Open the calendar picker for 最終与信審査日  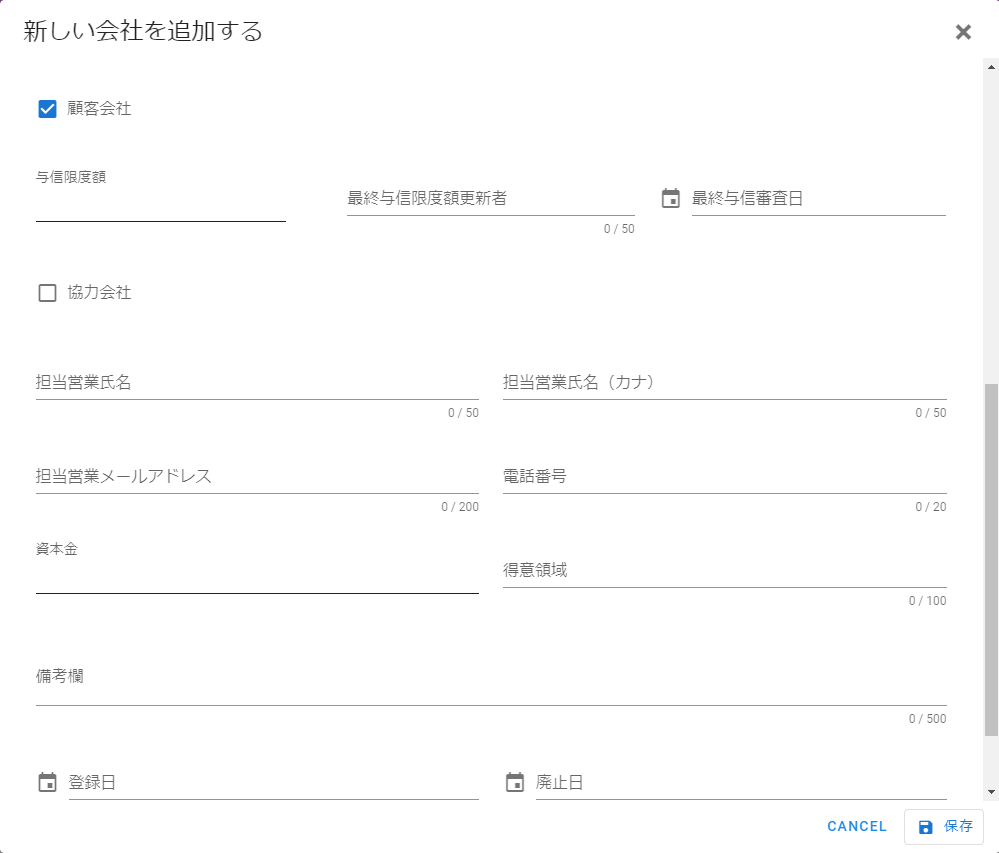point(668,197)
